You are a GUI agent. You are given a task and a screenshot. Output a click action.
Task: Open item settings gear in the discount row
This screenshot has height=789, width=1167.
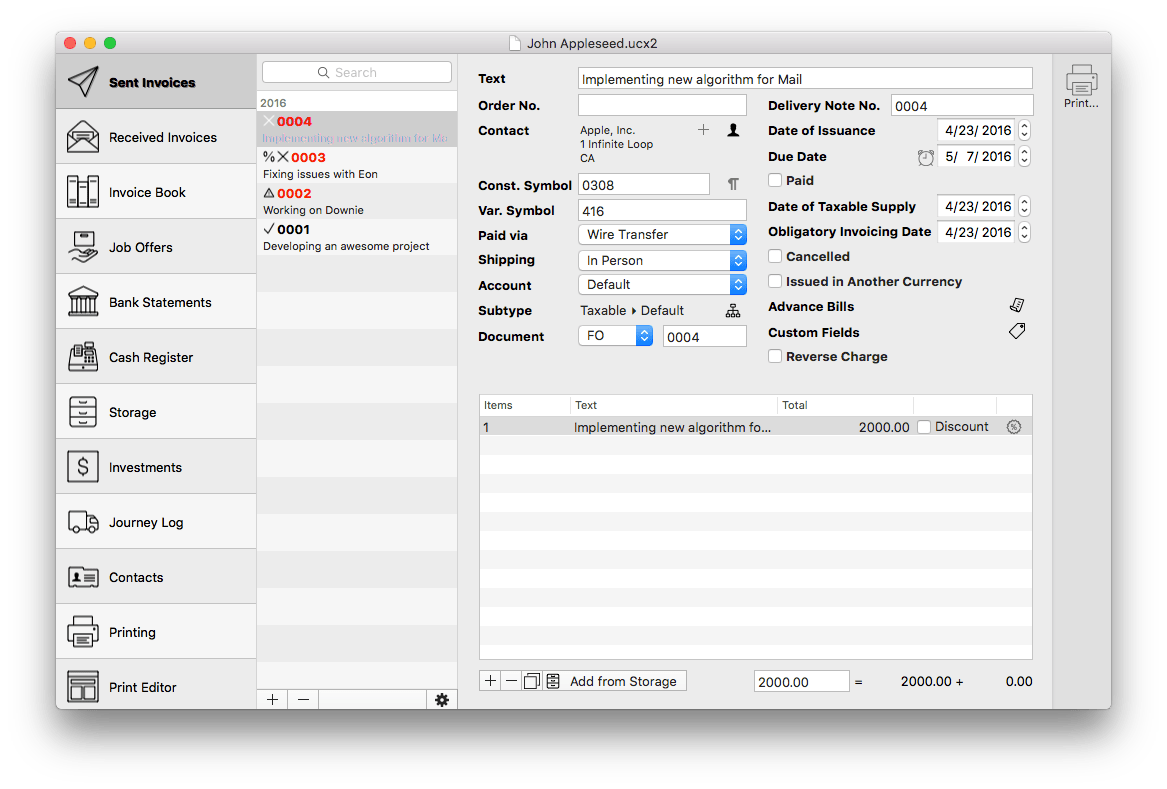pos(1014,426)
